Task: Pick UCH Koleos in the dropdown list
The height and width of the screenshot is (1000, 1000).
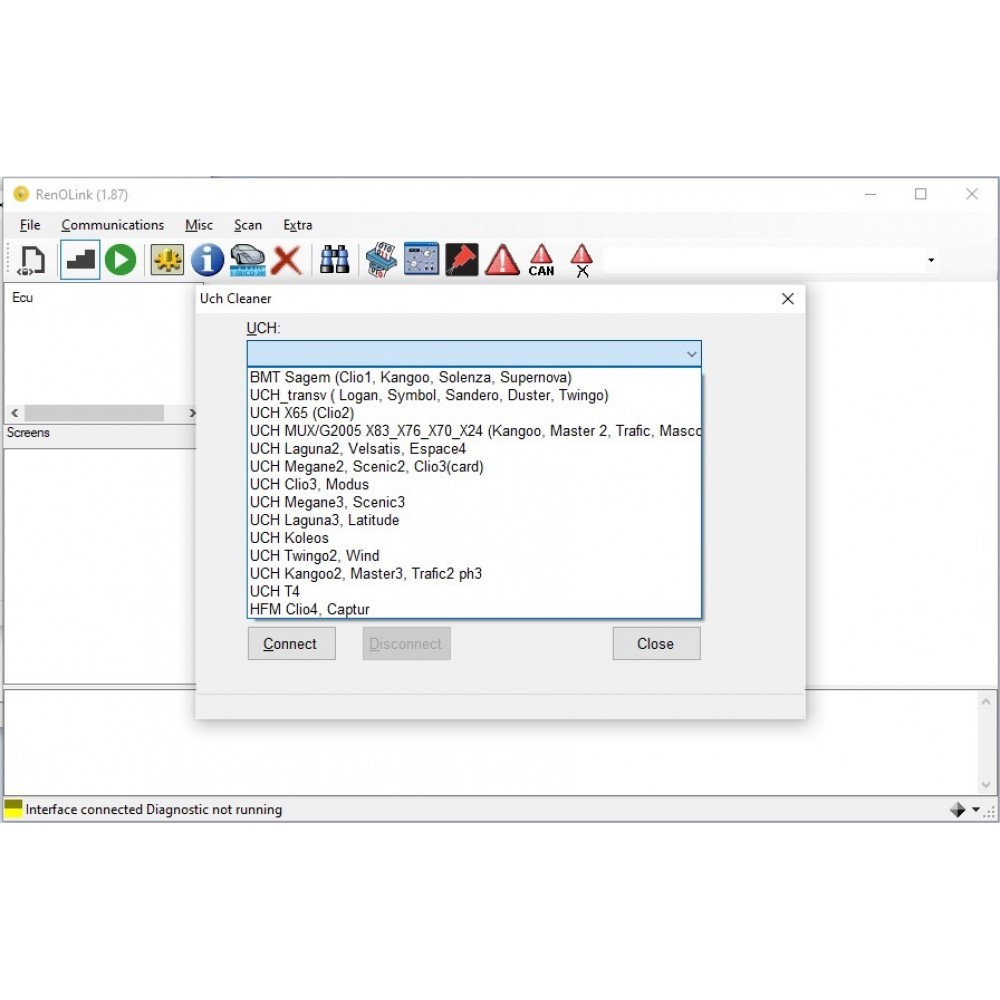Action: click(289, 538)
